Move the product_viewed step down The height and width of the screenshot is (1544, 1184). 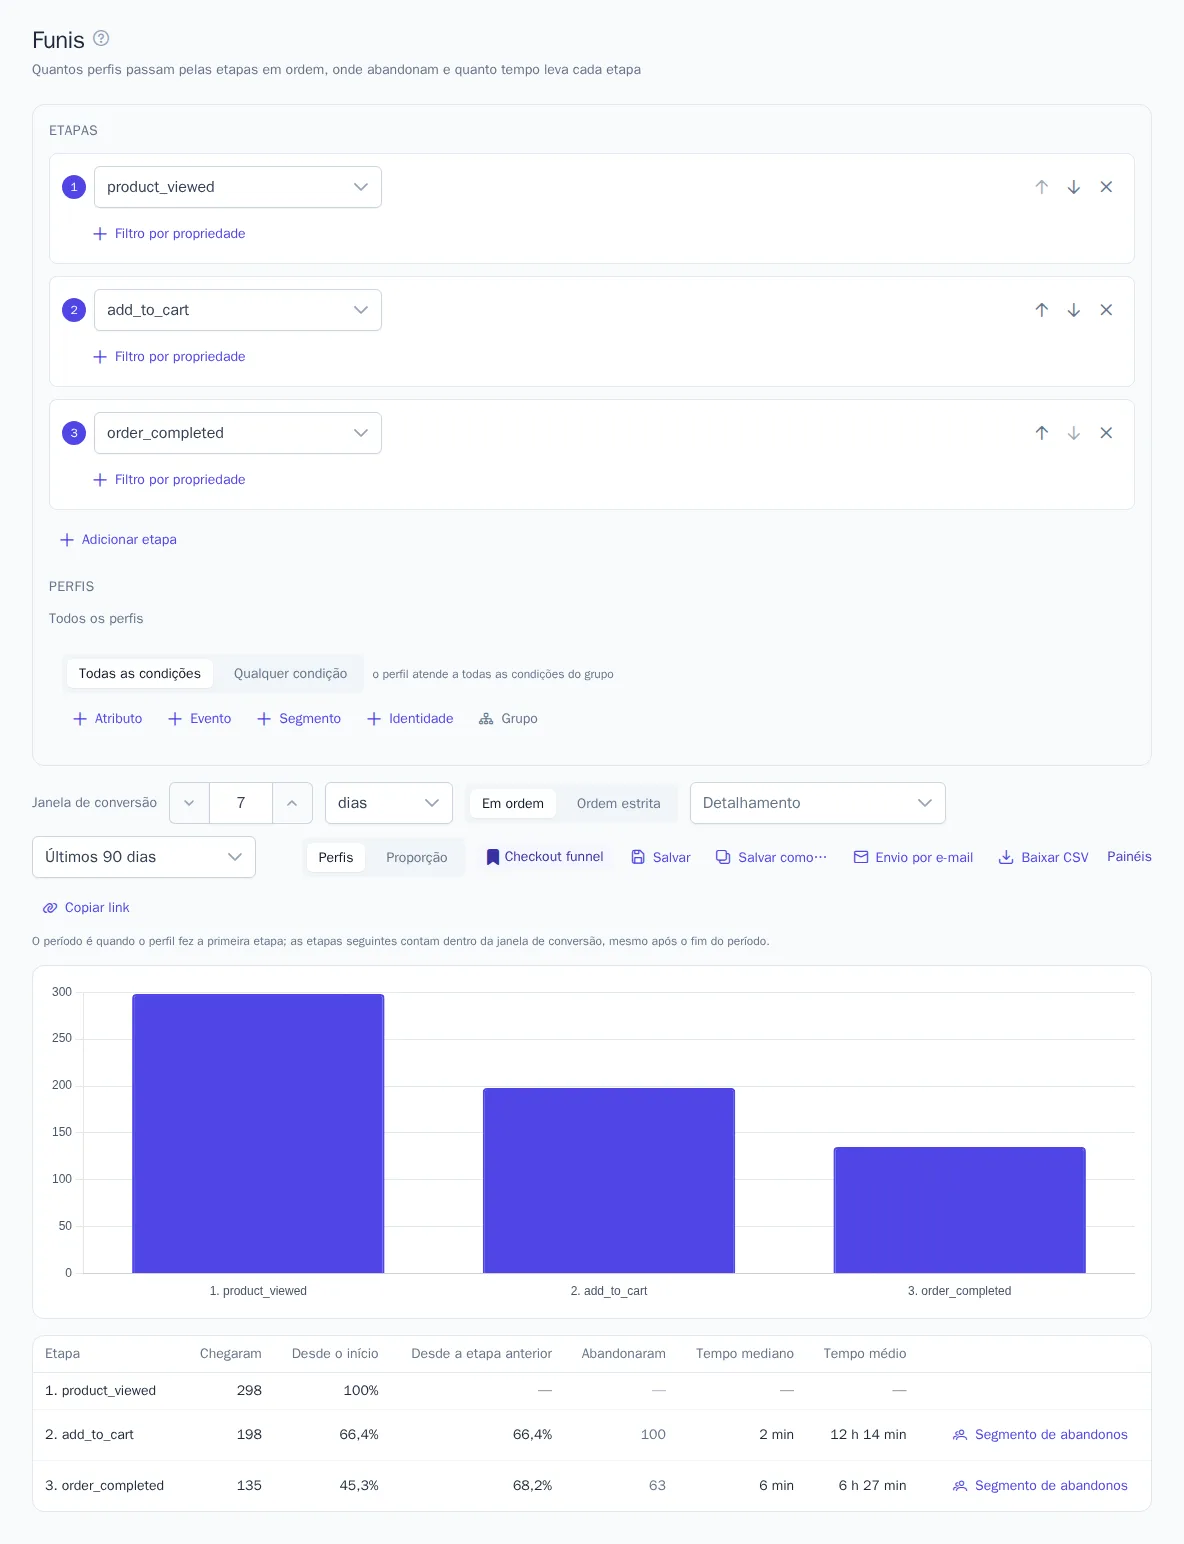(1074, 187)
